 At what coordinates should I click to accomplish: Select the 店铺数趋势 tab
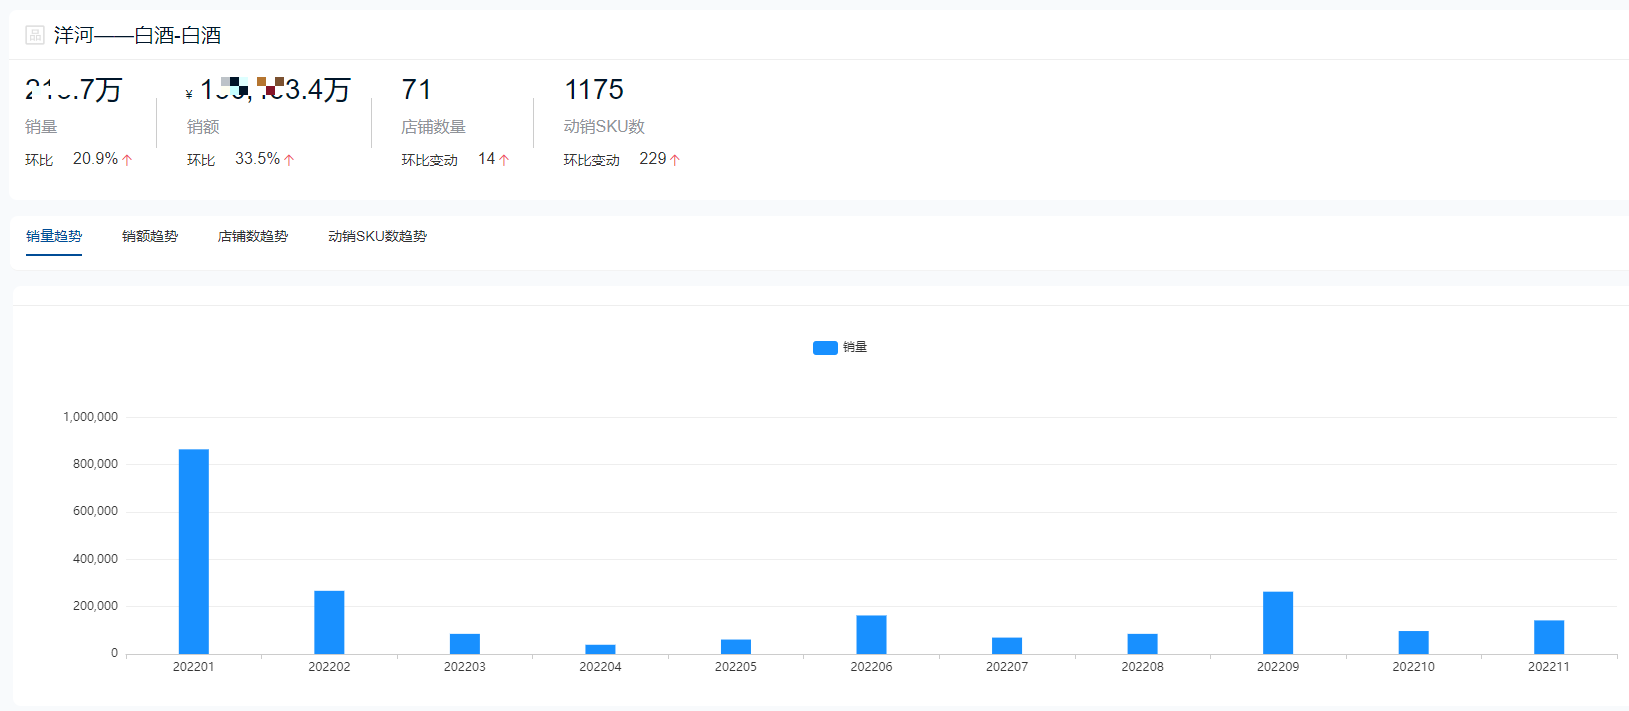tap(253, 236)
